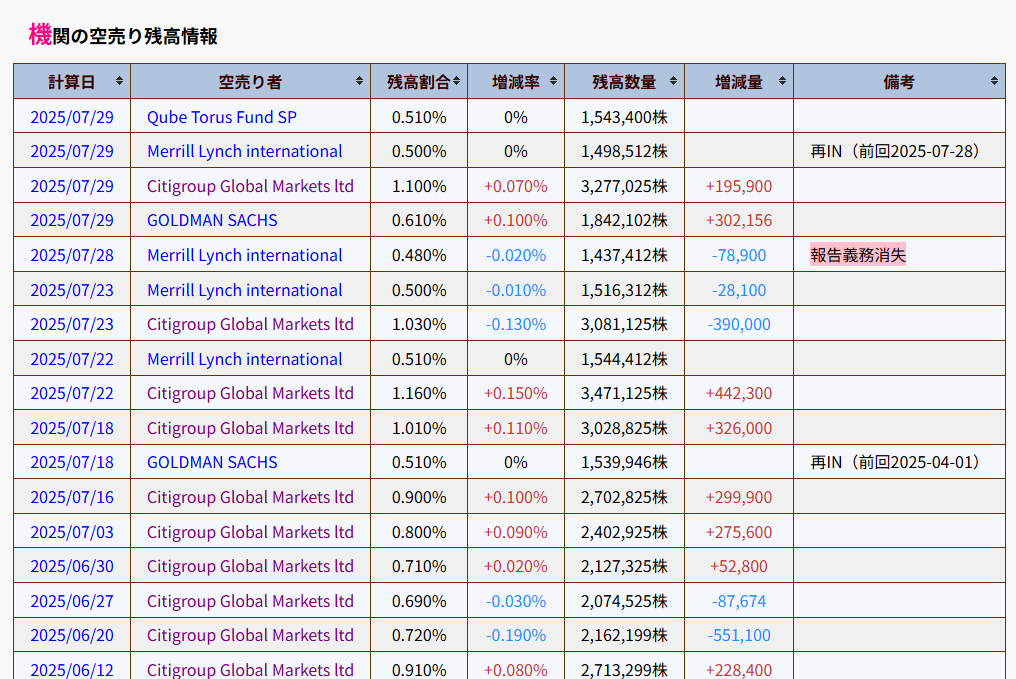Image resolution: width=1016 pixels, height=679 pixels.
Task: Sort by 増減率 column sort arrows
Action: [x=553, y=81]
